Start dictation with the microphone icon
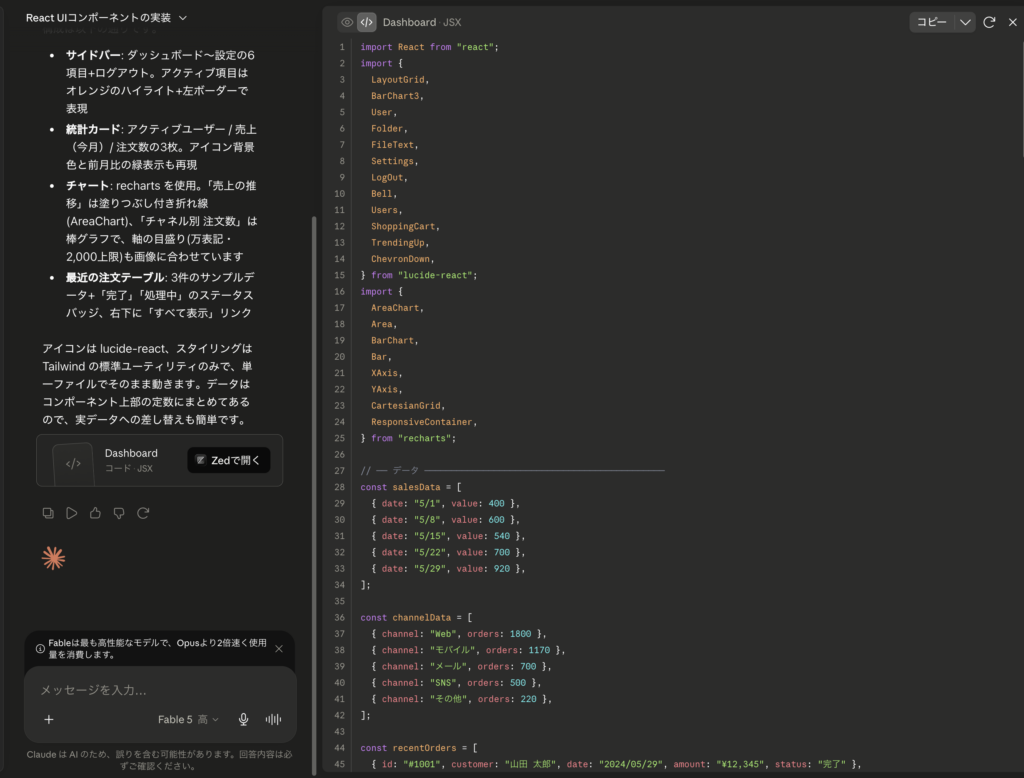The width and height of the screenshot is (1024, 778). point(244,719)
